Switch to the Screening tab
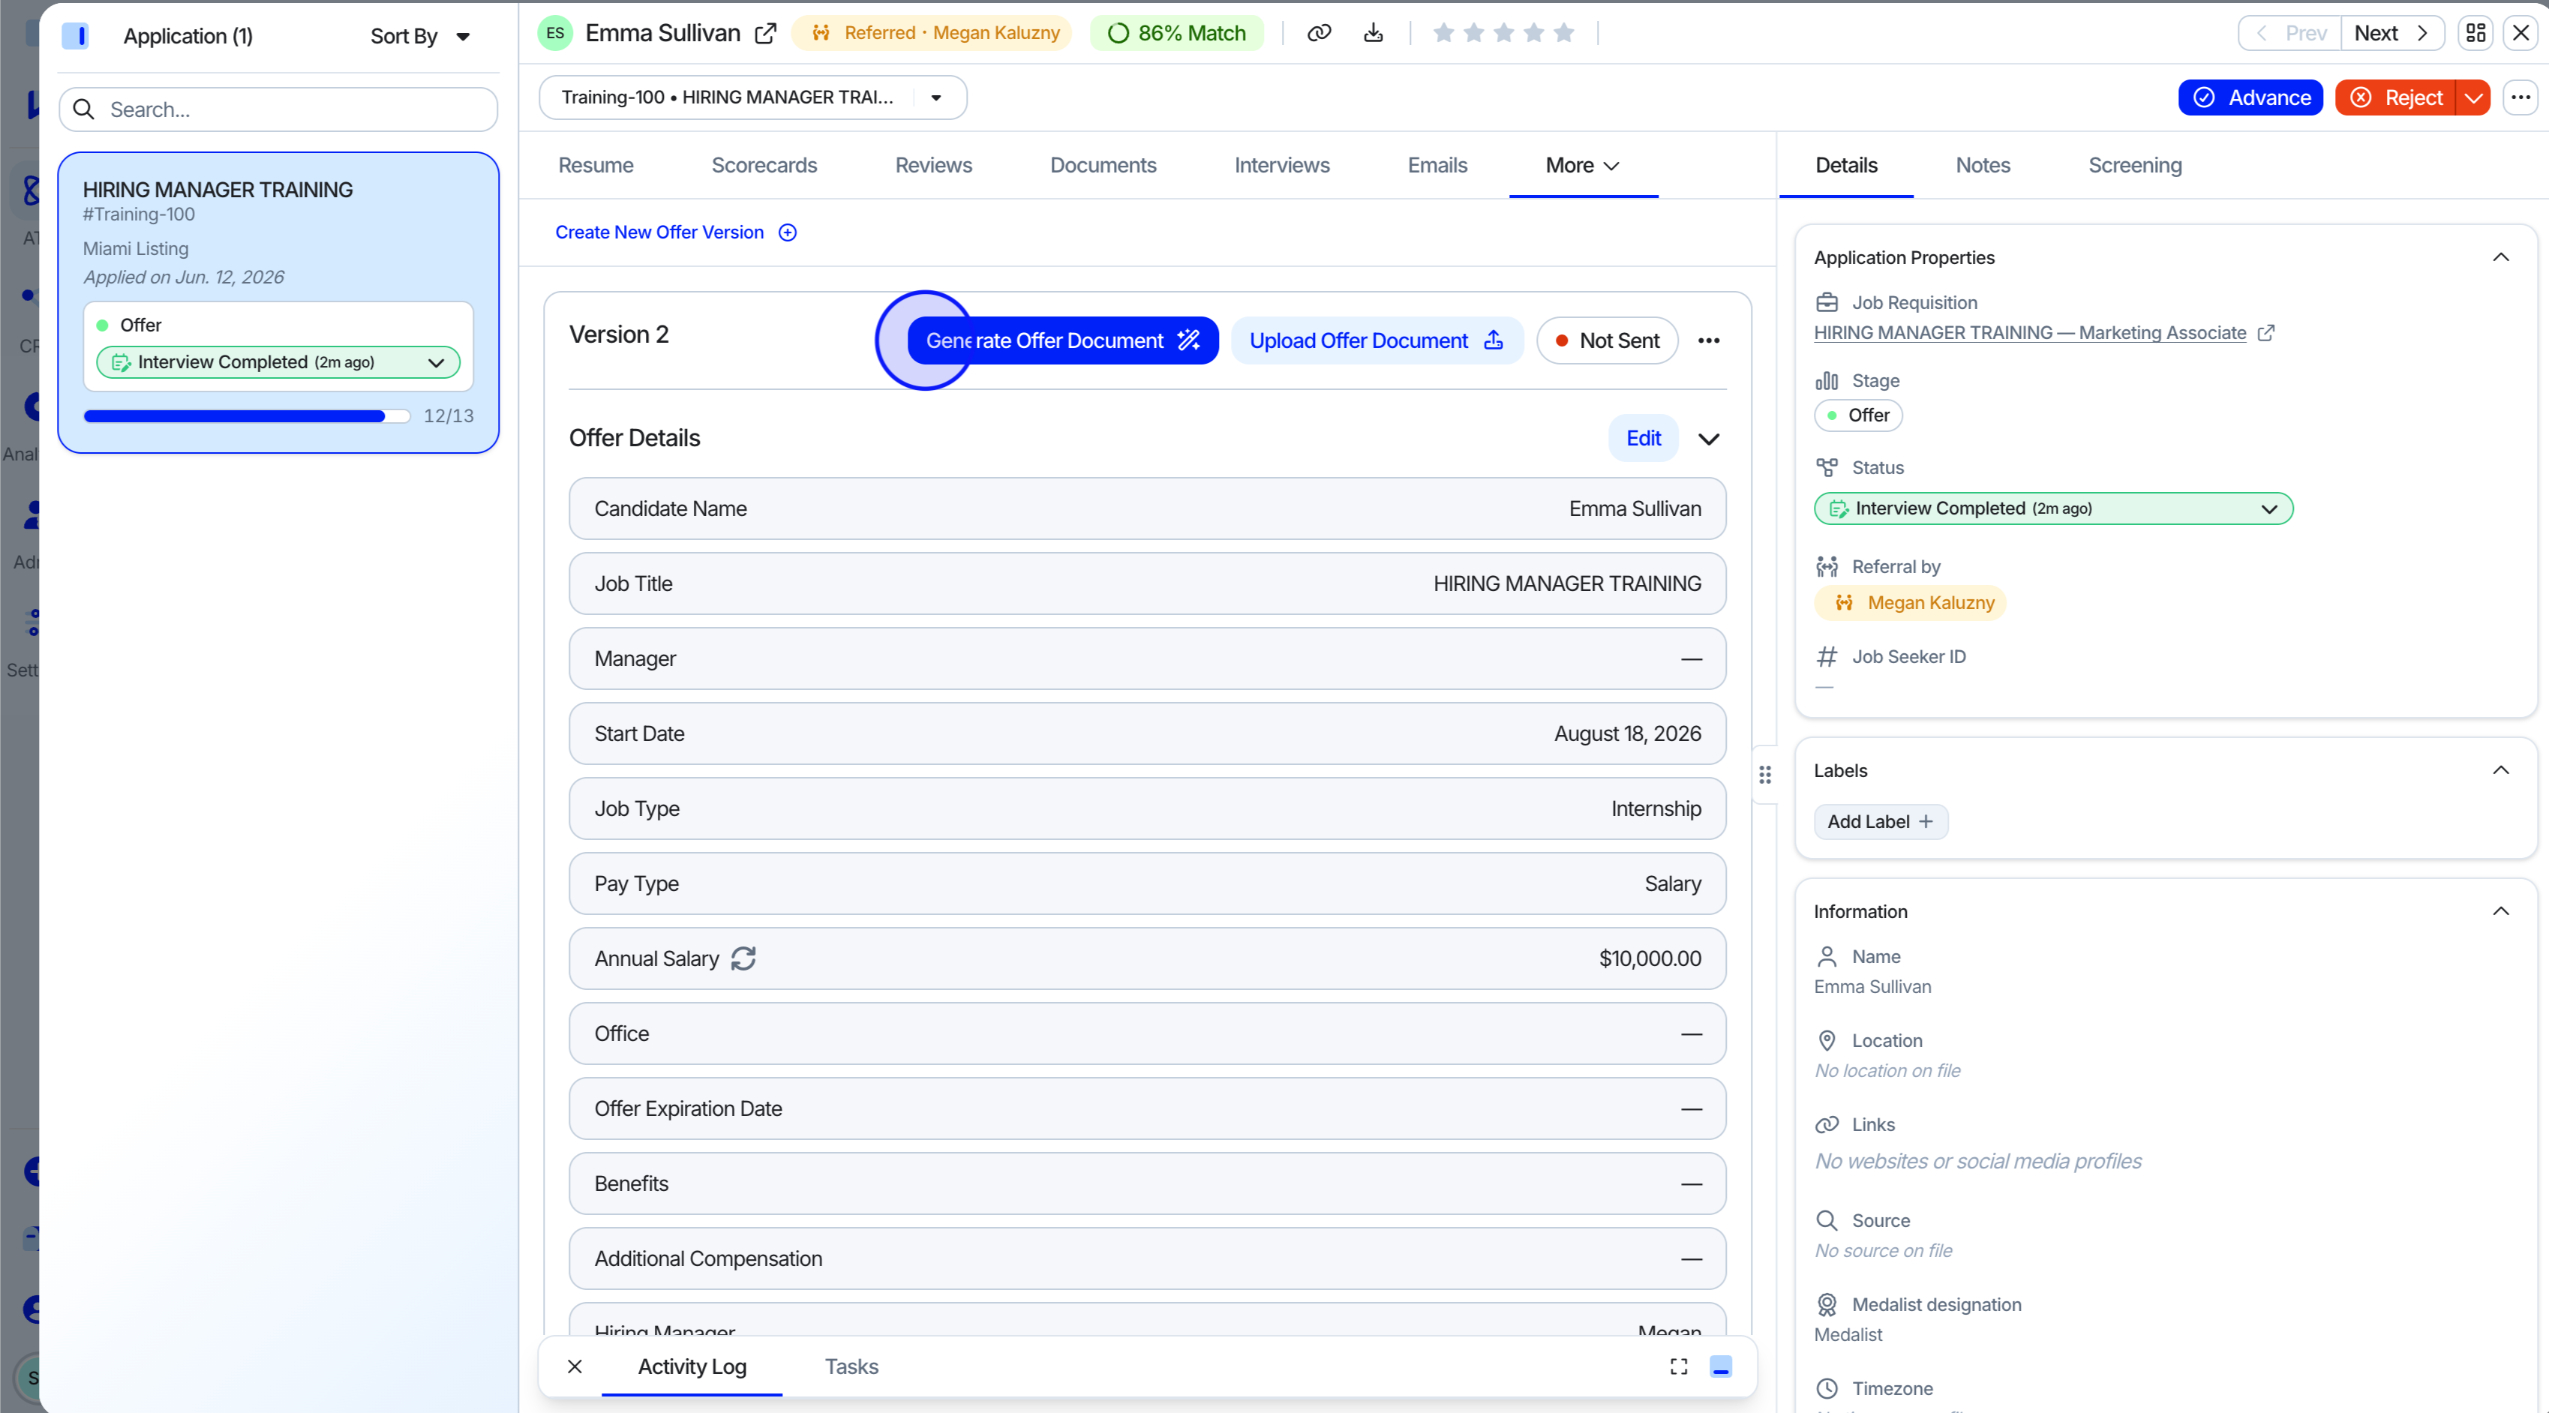The height and width of the screenshot is (1413, 2549). [2135, 166]
